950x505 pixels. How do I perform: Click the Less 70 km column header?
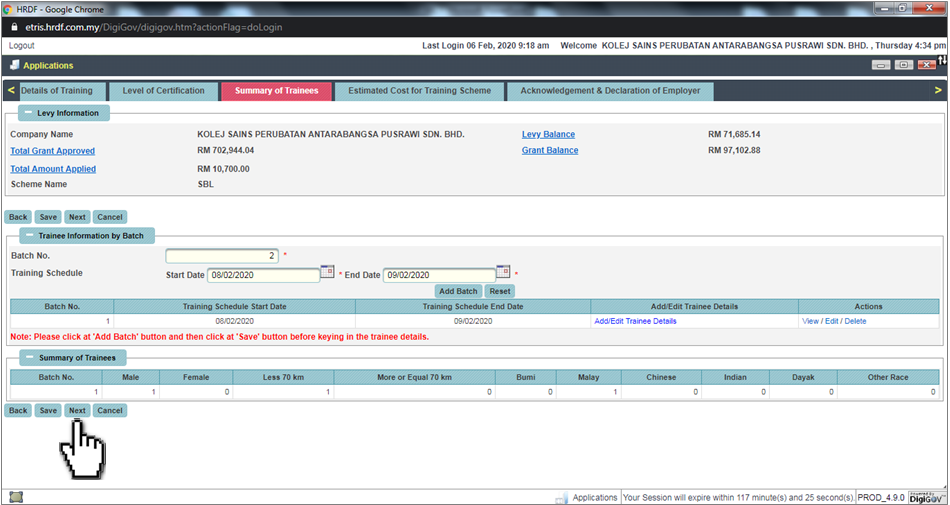click(x=283, y=377)
